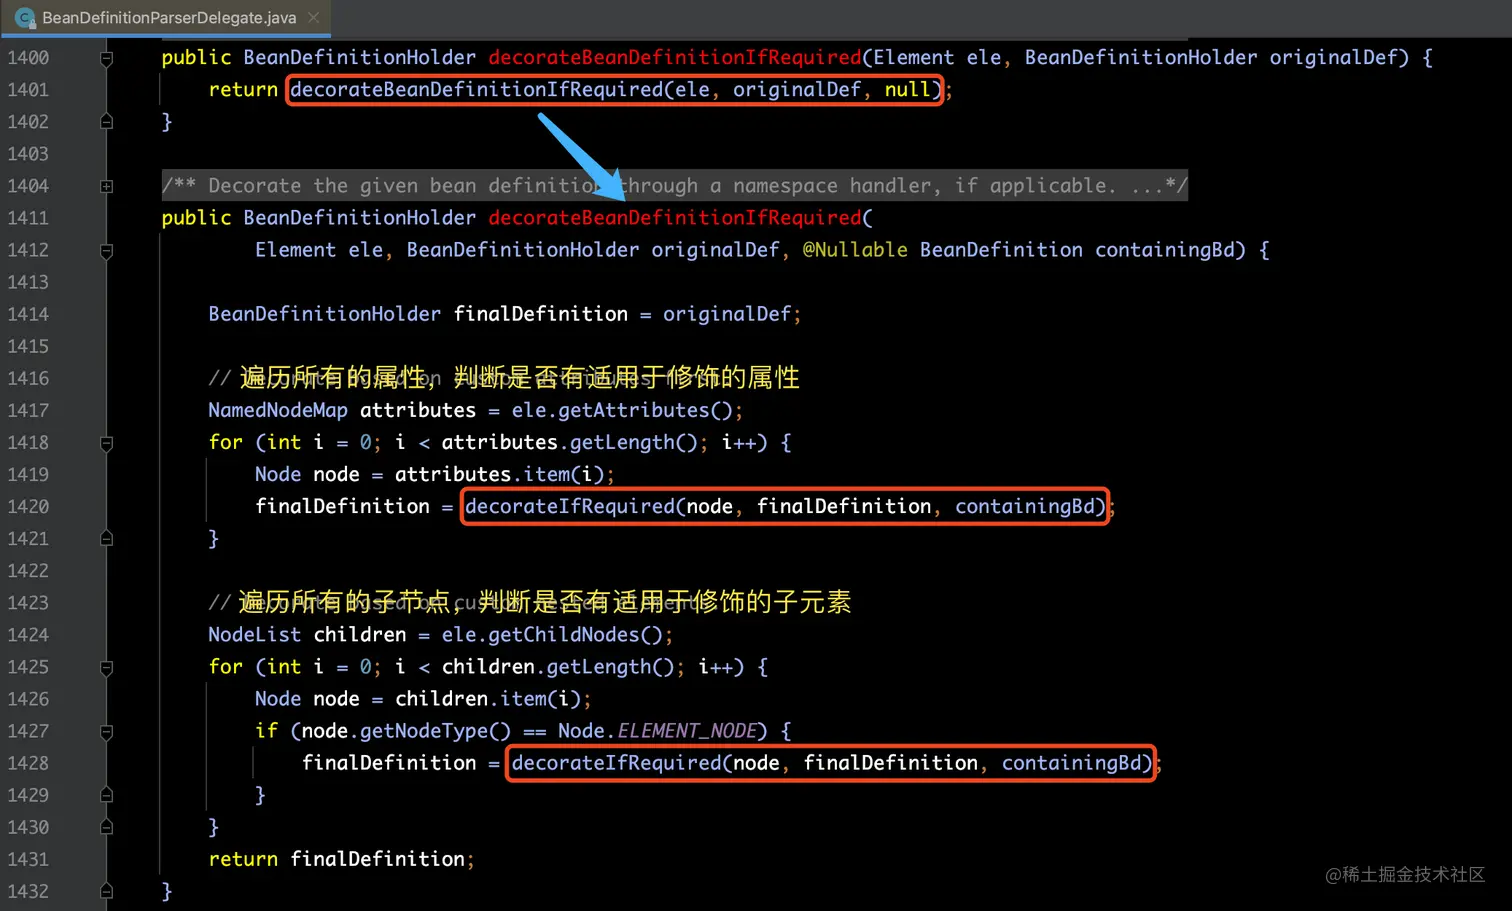Image resolution: width=1512 pixels, height=911 pixels.
Task: Collapse the if block at line 1427
Action: pyautogui.click(x=106, y=731)
